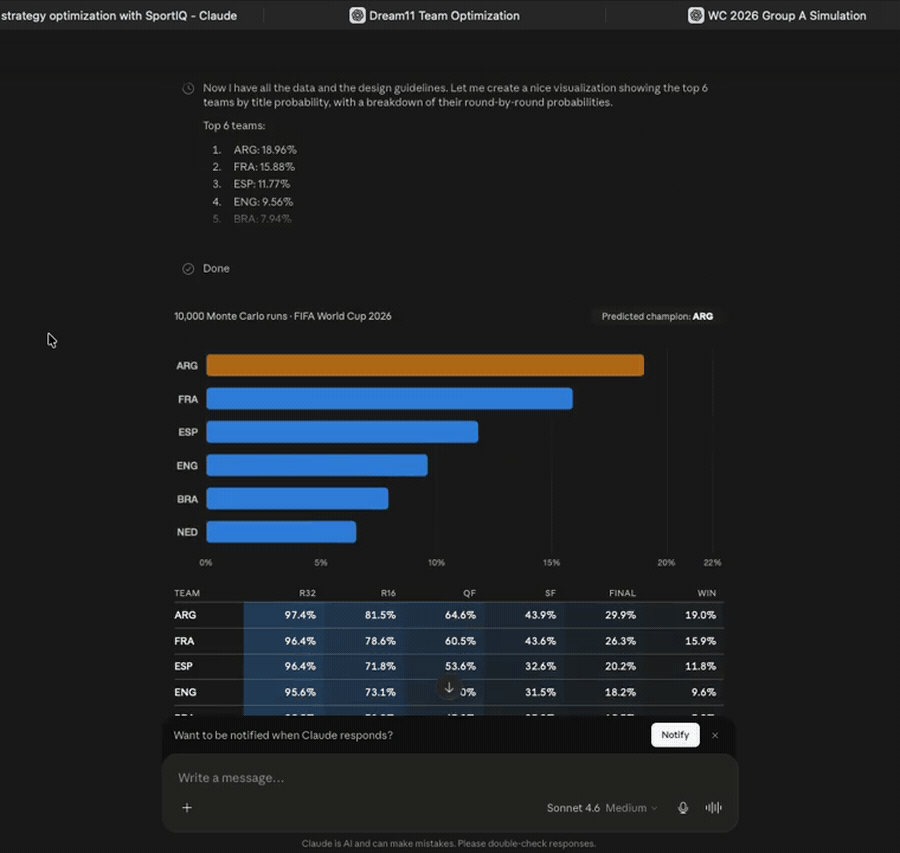Click the R32 column header
Image resolution: width=900 pixels, height=853 pixels.
308,593
